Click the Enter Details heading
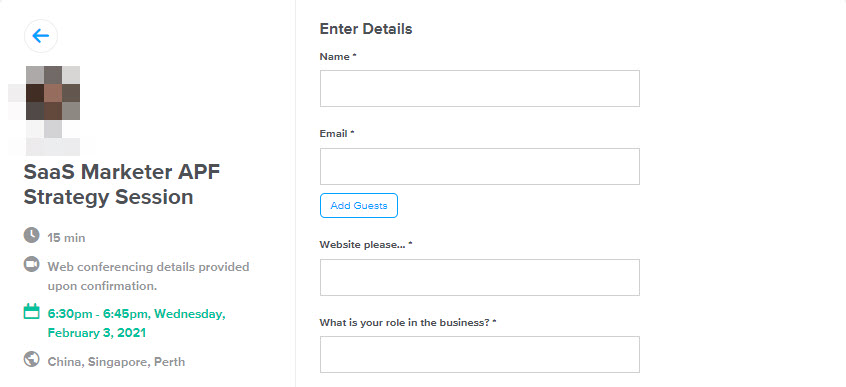 tap(366, 29)
